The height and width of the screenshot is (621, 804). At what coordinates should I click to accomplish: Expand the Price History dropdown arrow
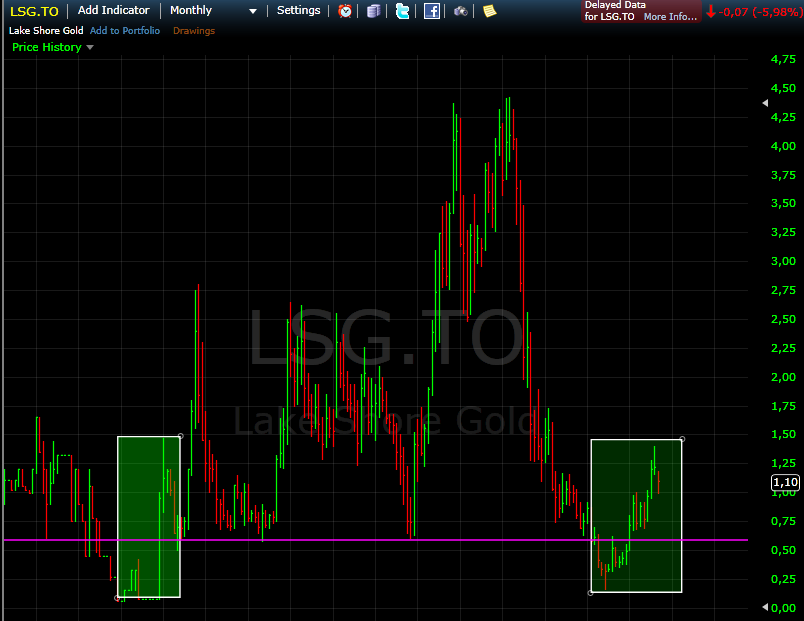[90, 47]
